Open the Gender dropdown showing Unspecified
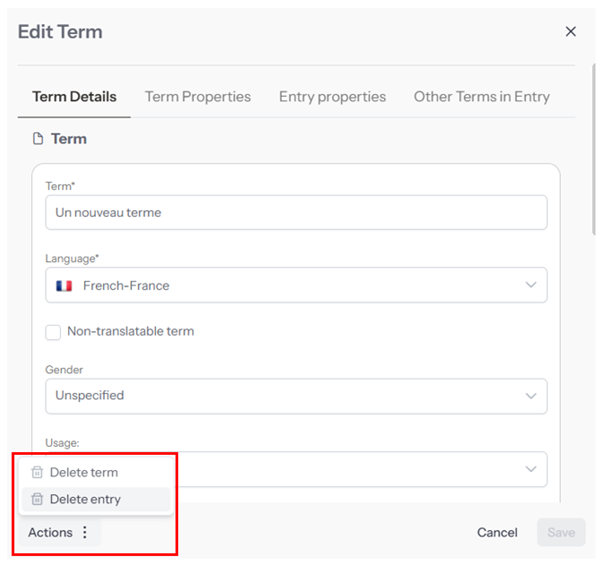The width and height of the screenshot is (600, 573). 296,396
